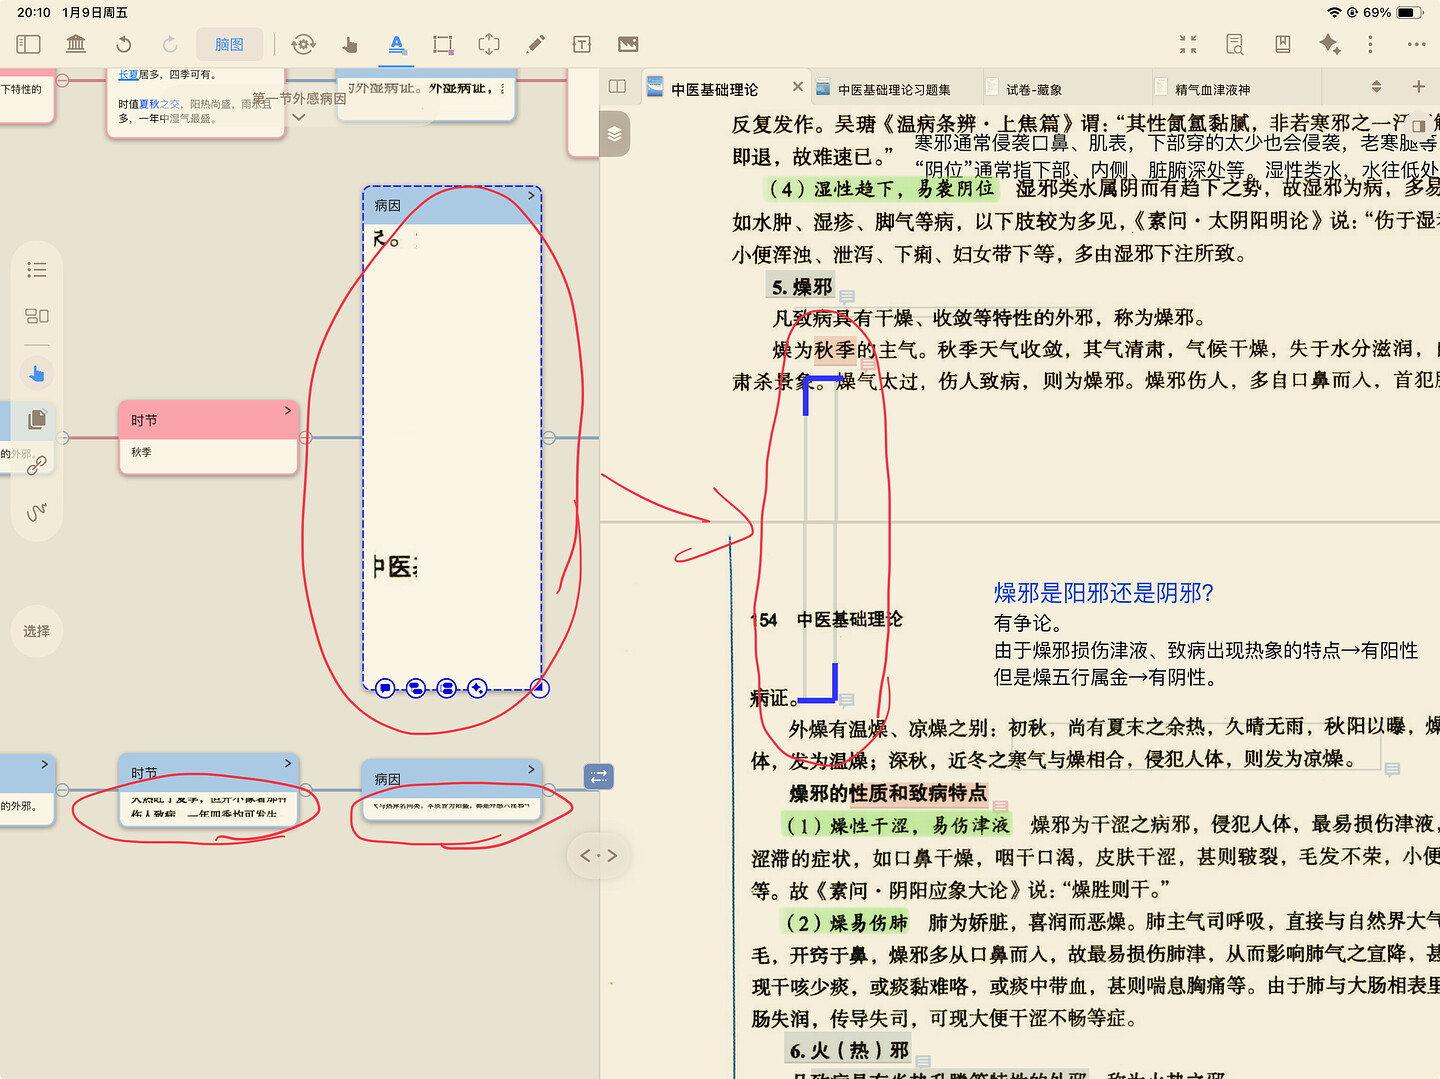This screenshot has height=1079, width=1440.
Task: Switch to 试卷-藏象 tab
Action: (1033, 89)
